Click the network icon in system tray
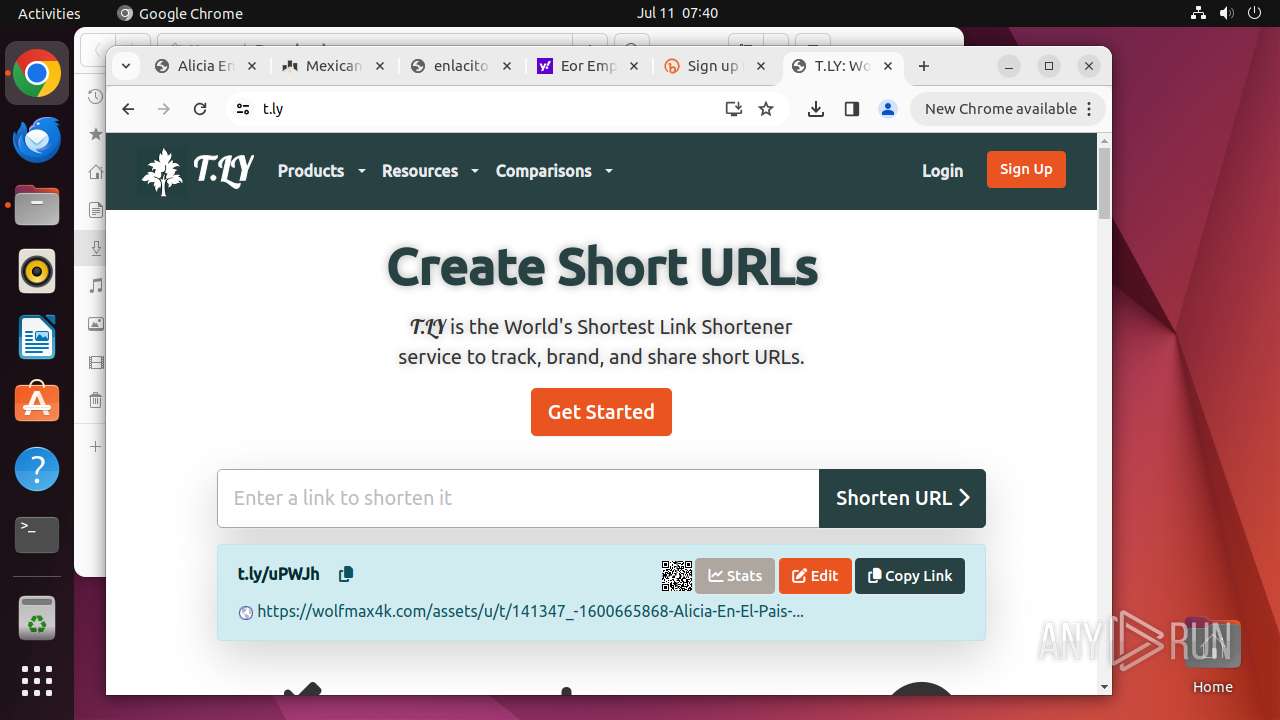1280x720 pixels. (1199, 13)
